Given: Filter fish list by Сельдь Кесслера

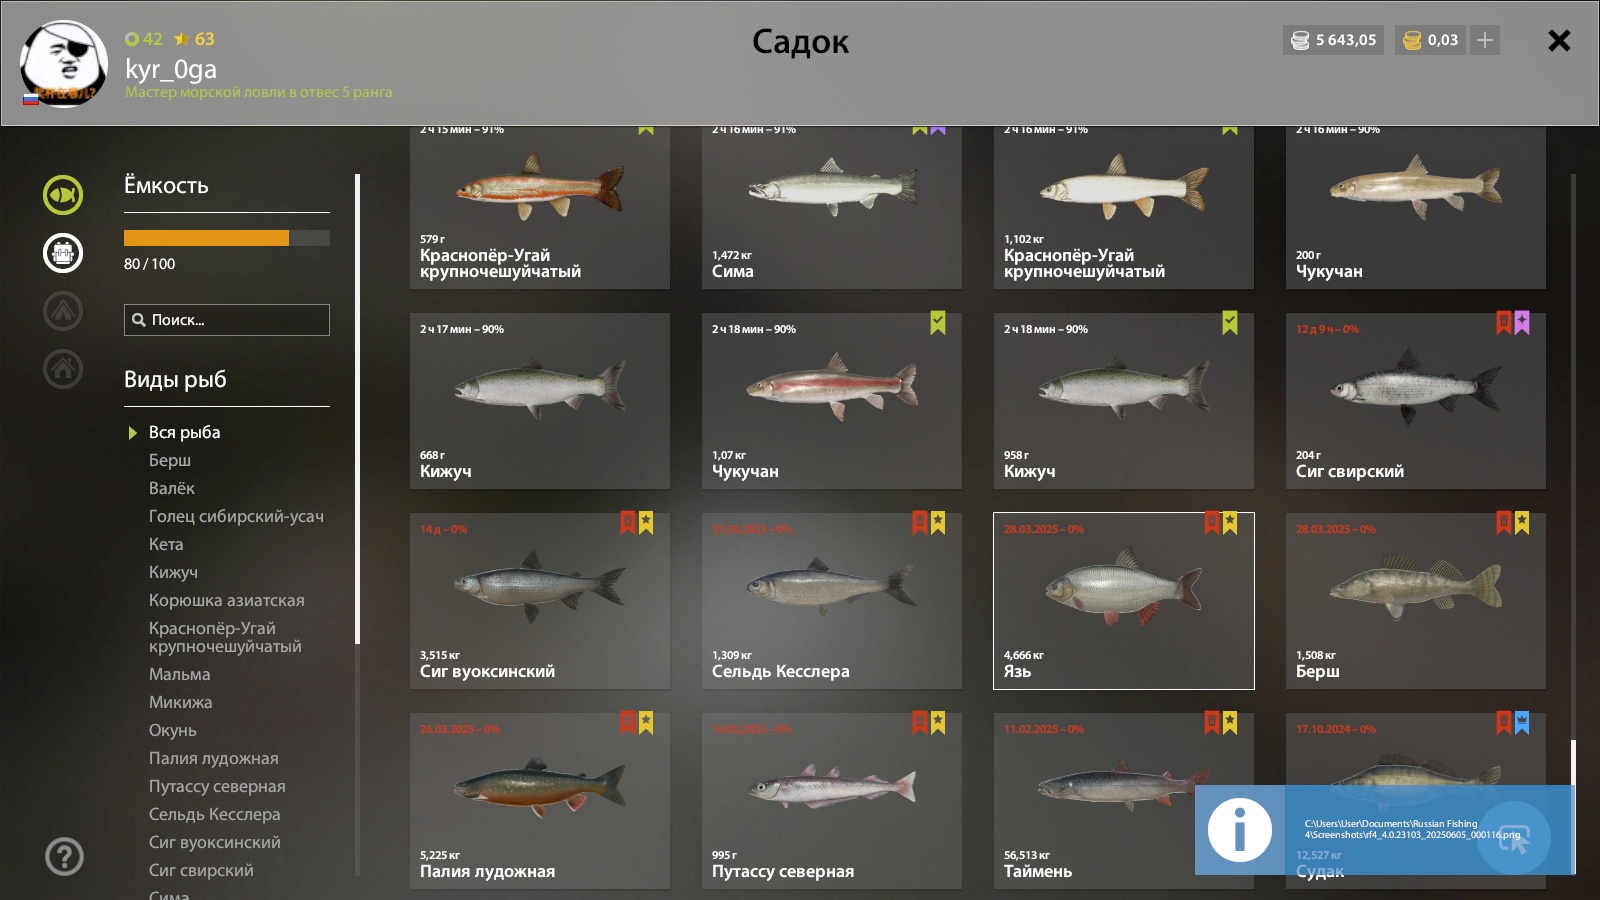Looking at the screenshot, I should tap(214, 814).
